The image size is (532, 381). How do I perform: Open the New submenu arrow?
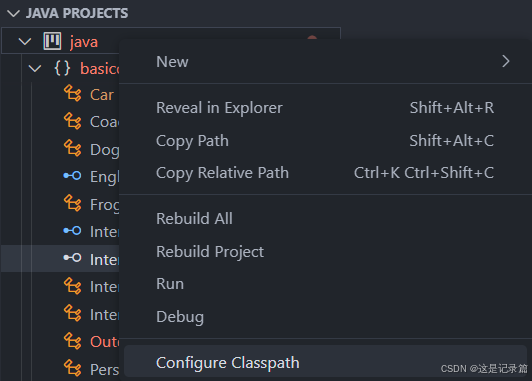[506, 61]
